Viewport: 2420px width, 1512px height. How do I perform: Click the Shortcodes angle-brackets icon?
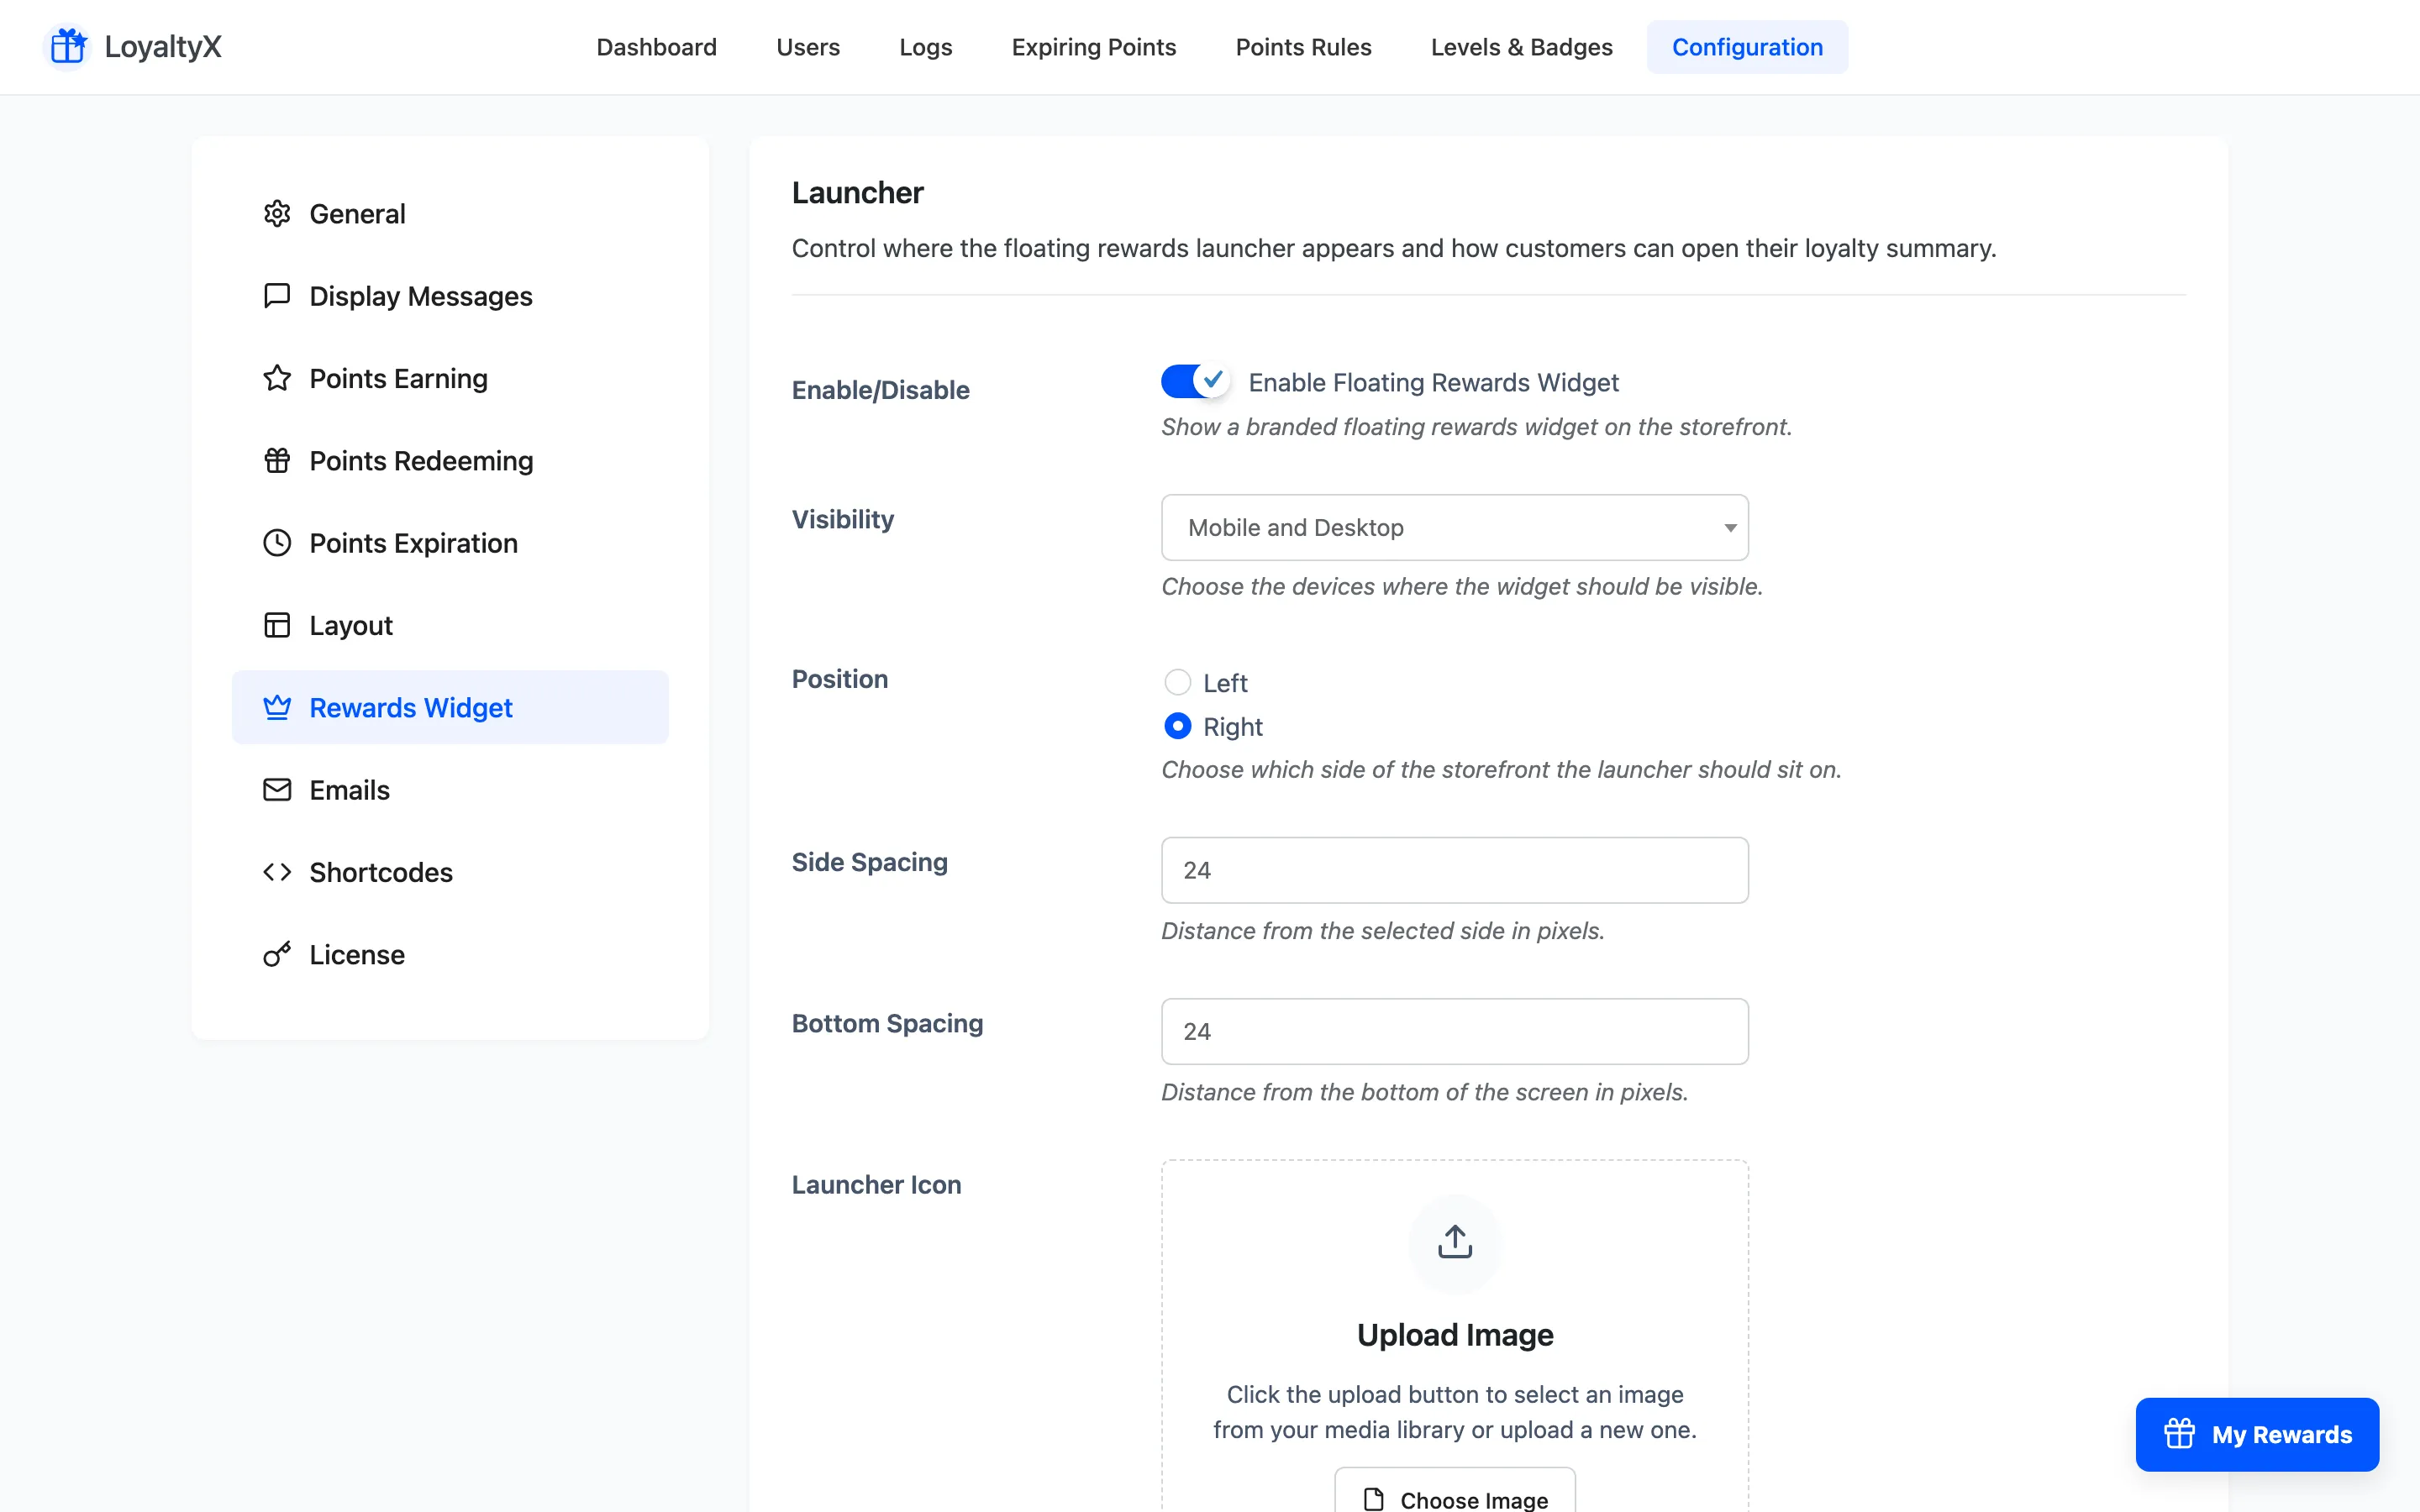(277, 872)
